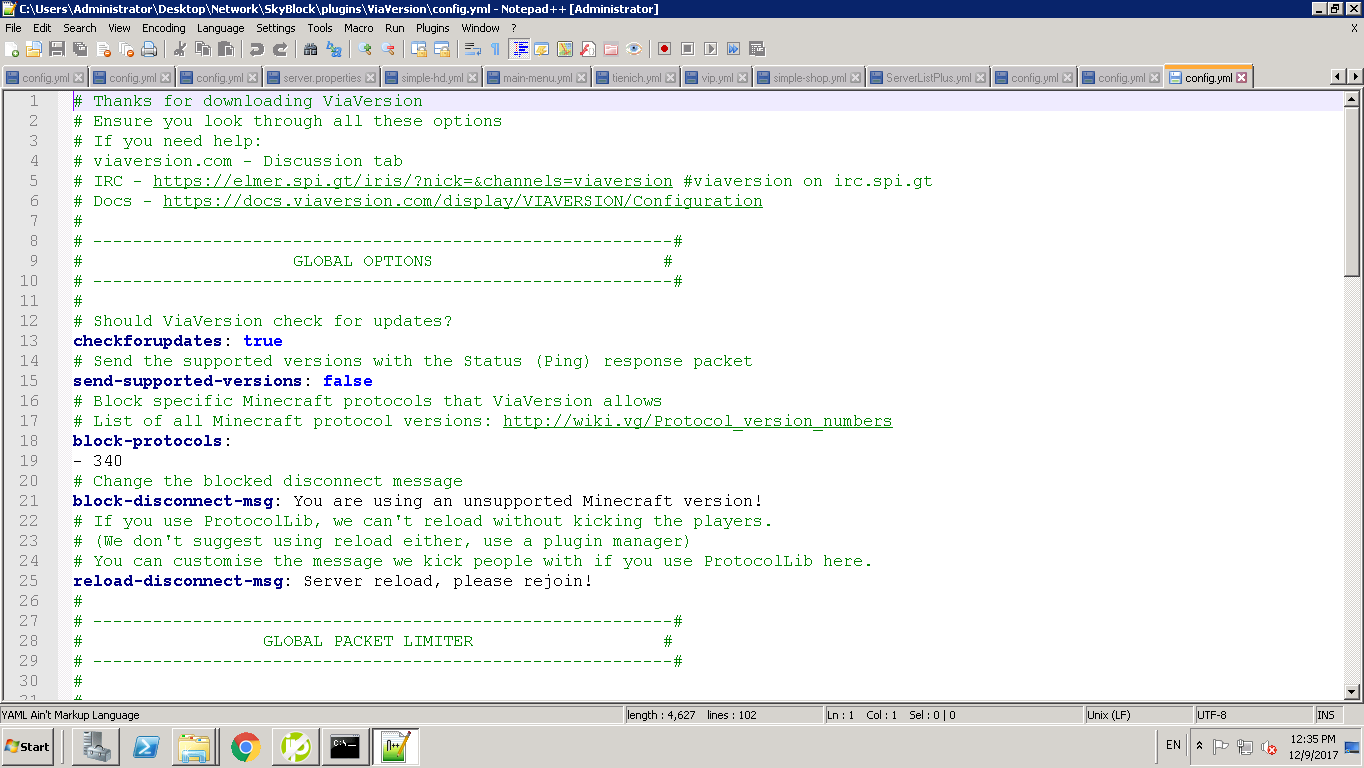Toggle the Indent Guide button

tap(520, 49)
